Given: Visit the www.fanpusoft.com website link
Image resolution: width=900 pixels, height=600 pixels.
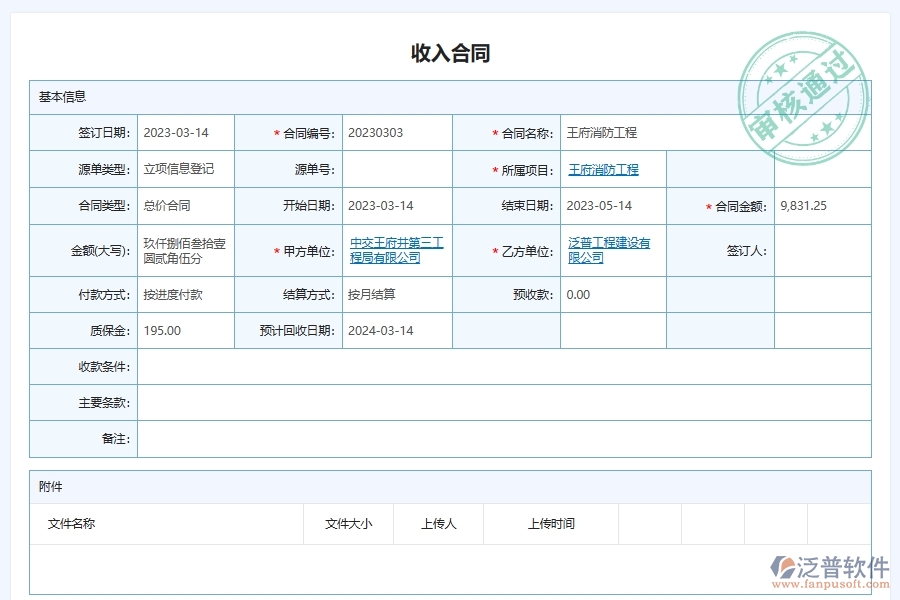Looking at the screenshot, I should click(x=829, y=586).
